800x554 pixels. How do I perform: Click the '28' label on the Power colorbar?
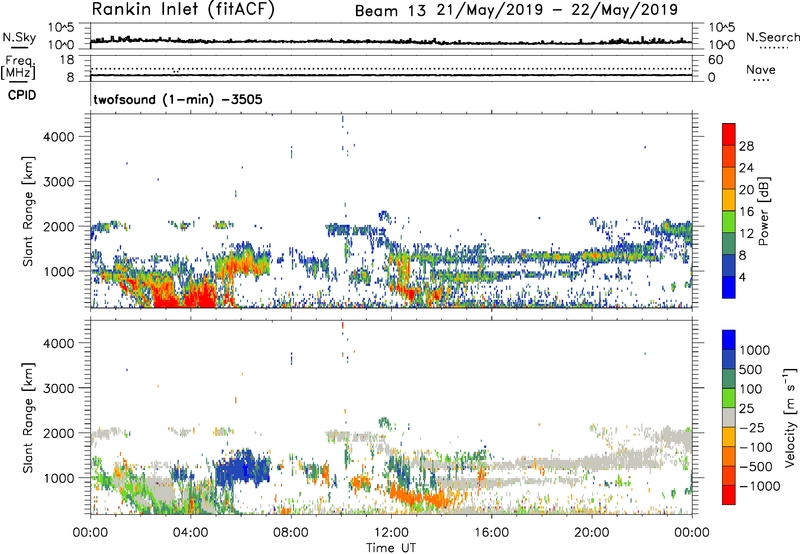coord(746,146)
